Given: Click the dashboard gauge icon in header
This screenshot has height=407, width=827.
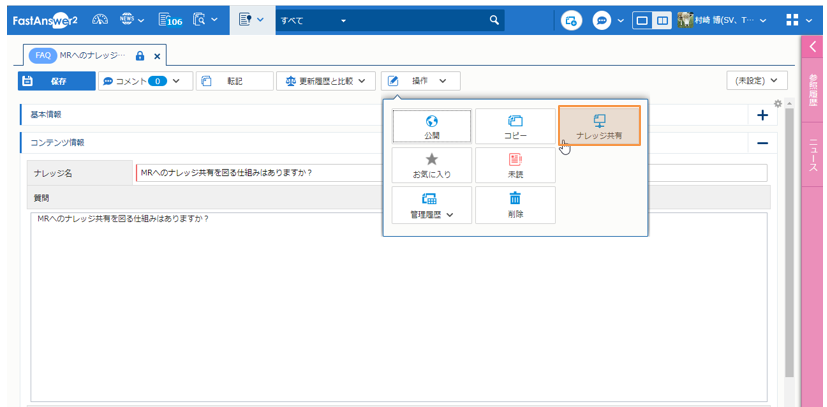Looking at the screenshot, I should click(100, 19).
